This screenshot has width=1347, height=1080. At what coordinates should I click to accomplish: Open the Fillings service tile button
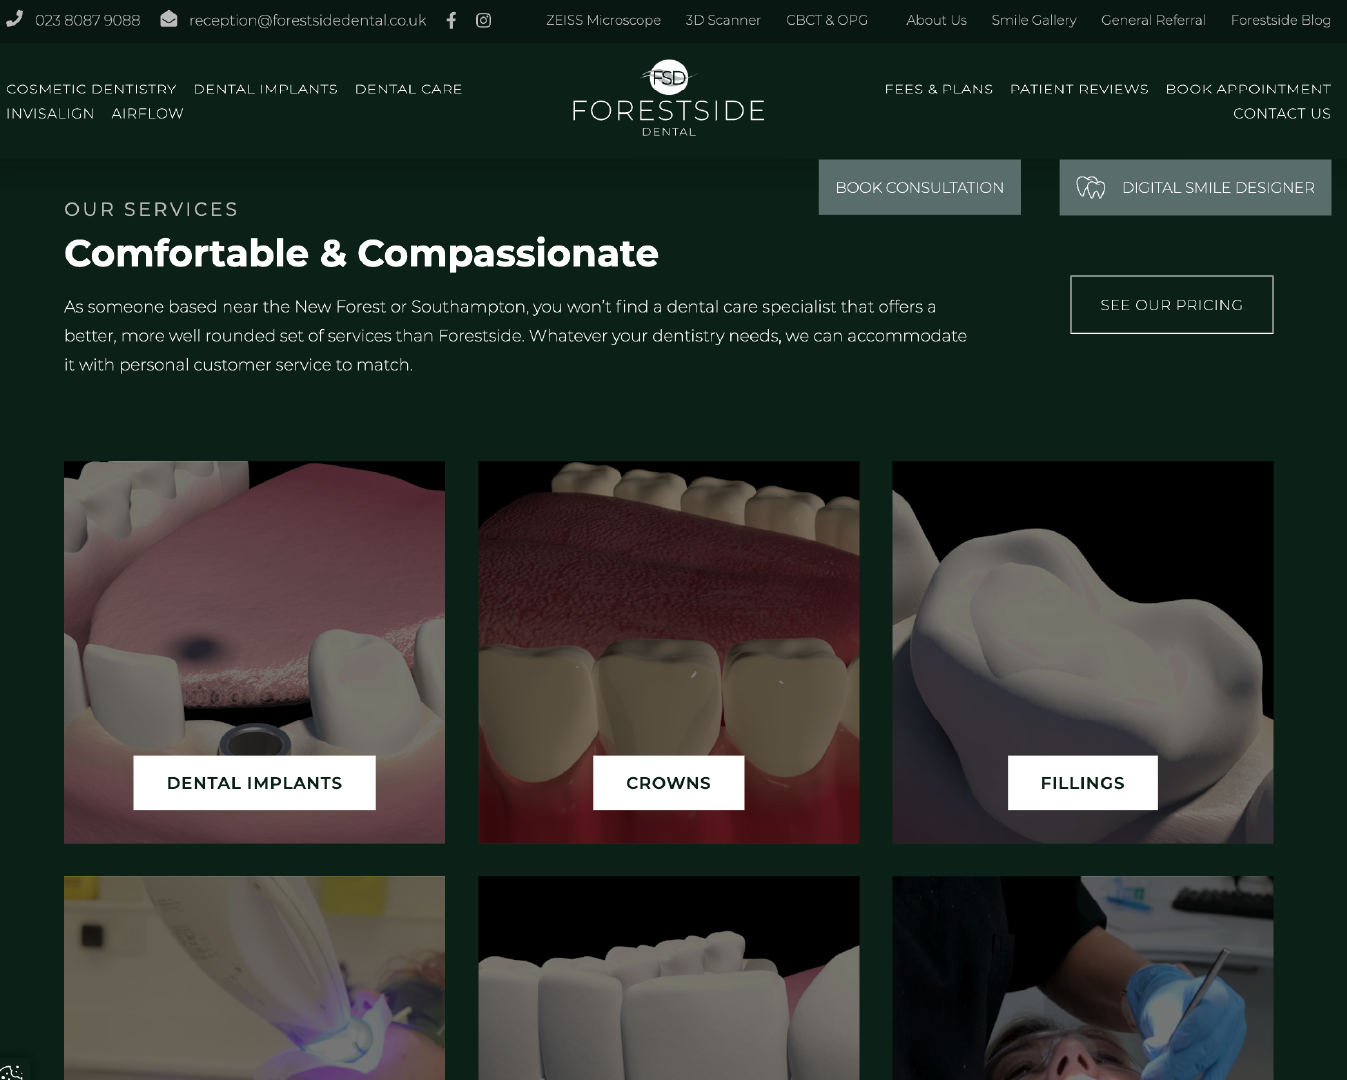coord(1083,783)
